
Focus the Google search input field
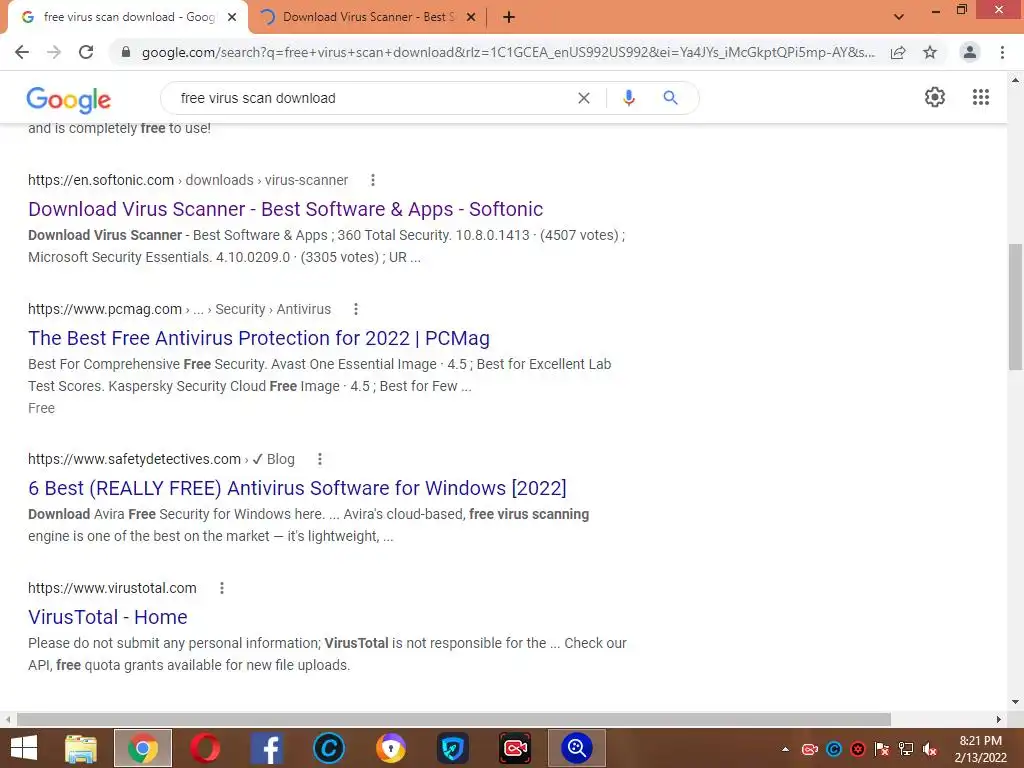(x=372, y=98)
